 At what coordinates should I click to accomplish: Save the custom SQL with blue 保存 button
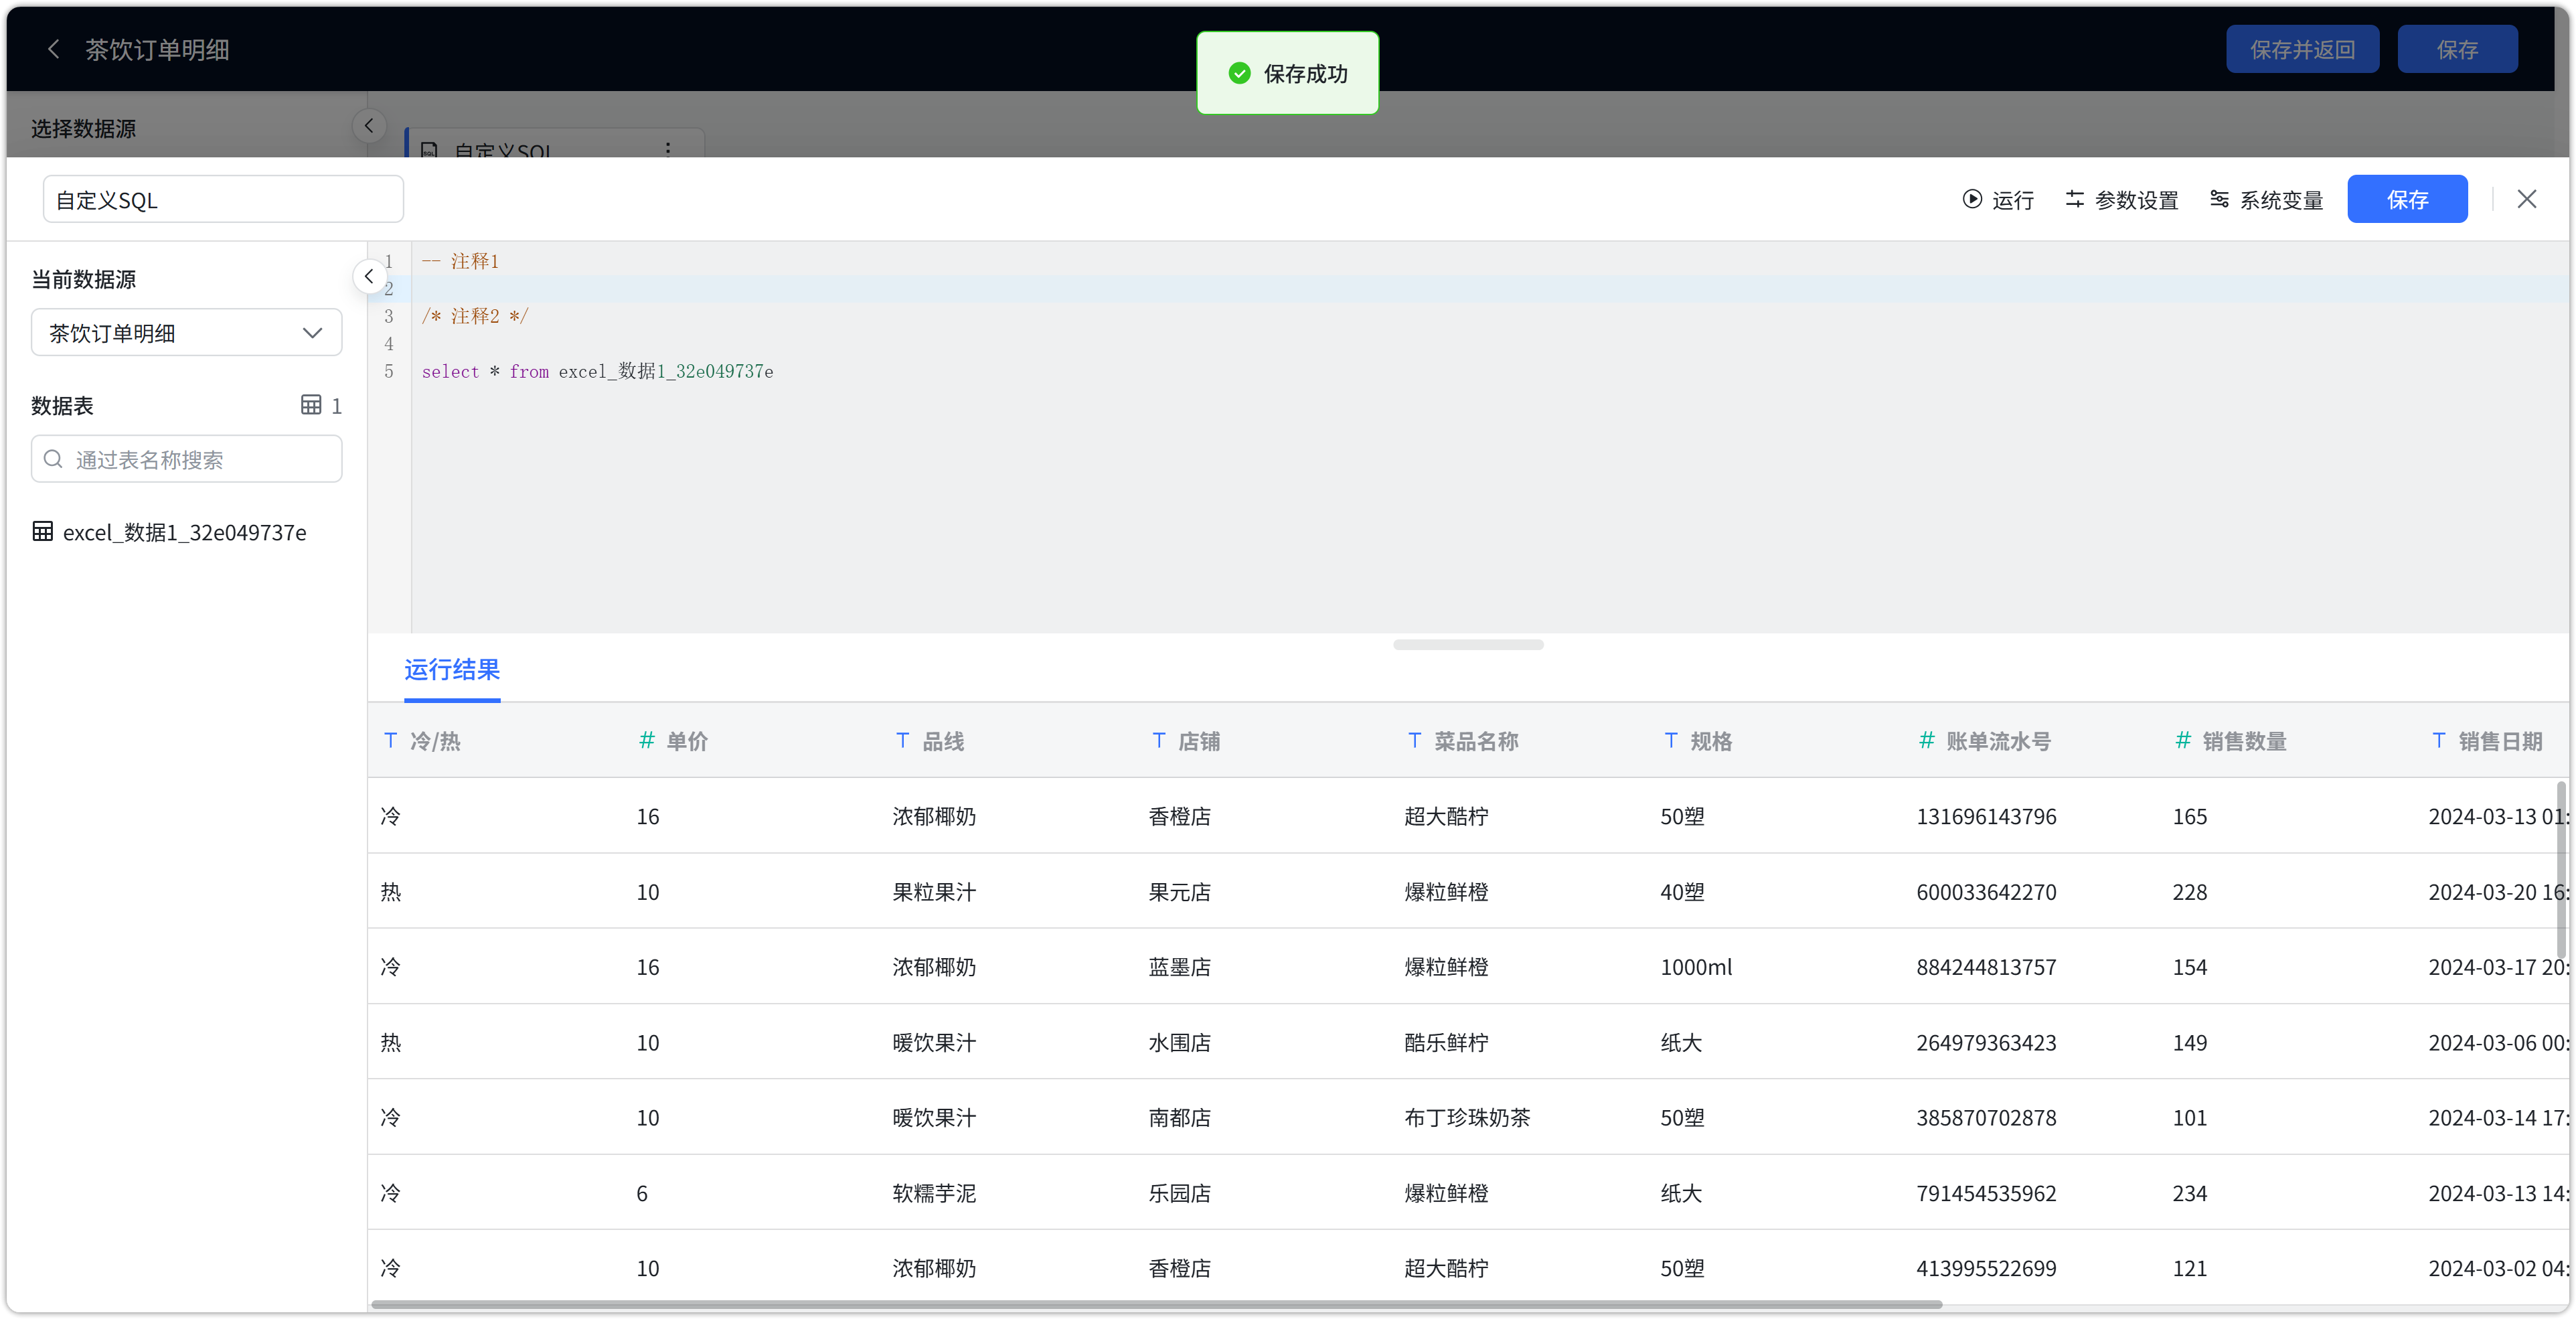pos(2407,199)
